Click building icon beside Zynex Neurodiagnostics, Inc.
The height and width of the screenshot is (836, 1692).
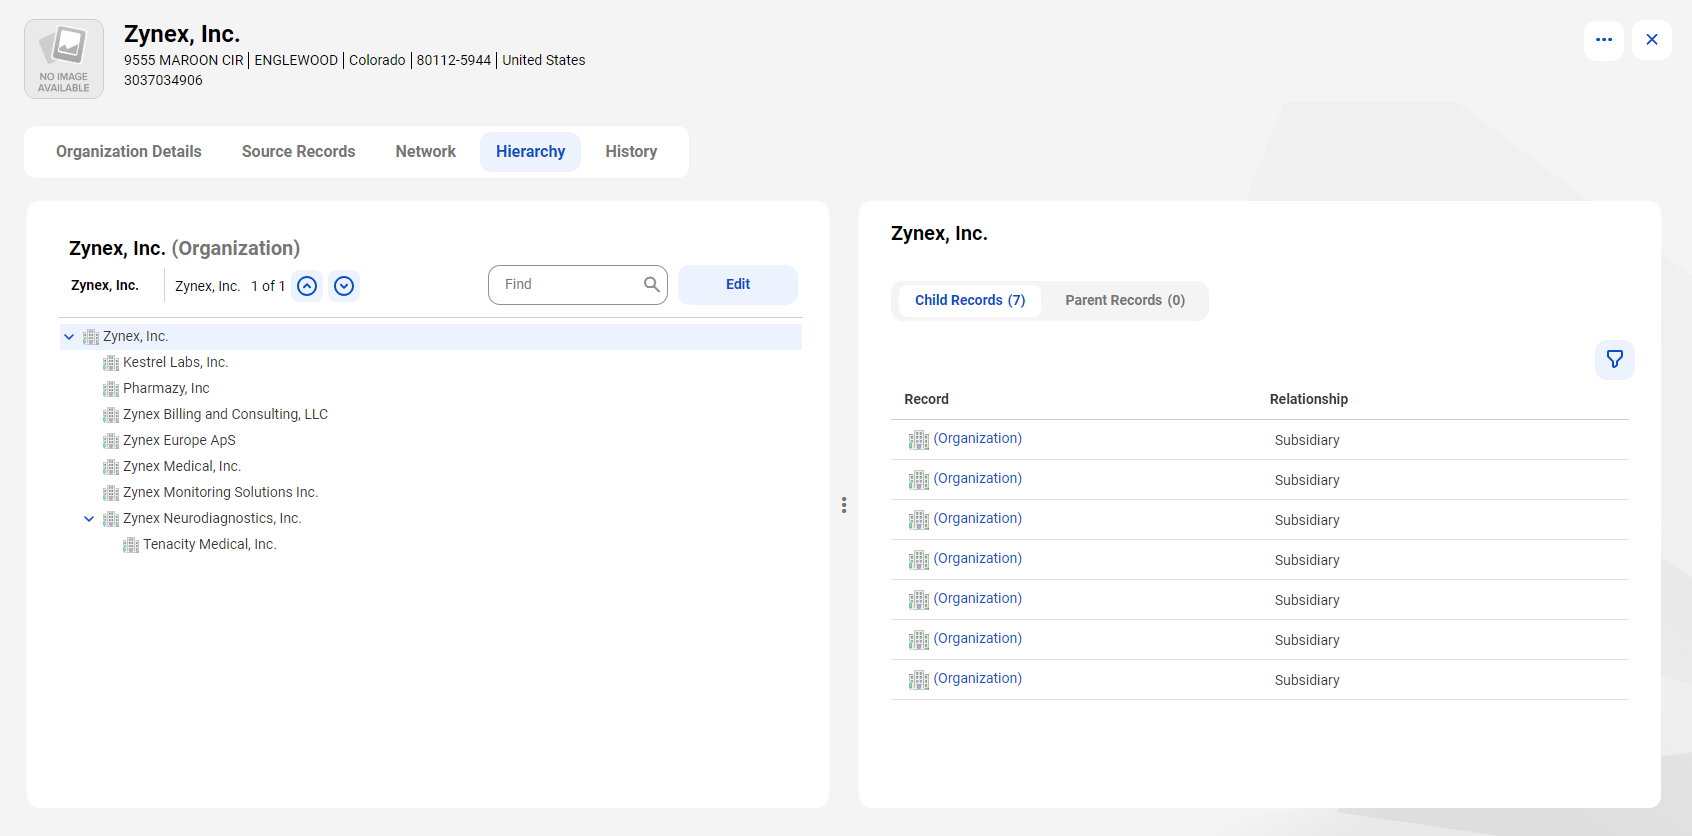coord(111,519)
